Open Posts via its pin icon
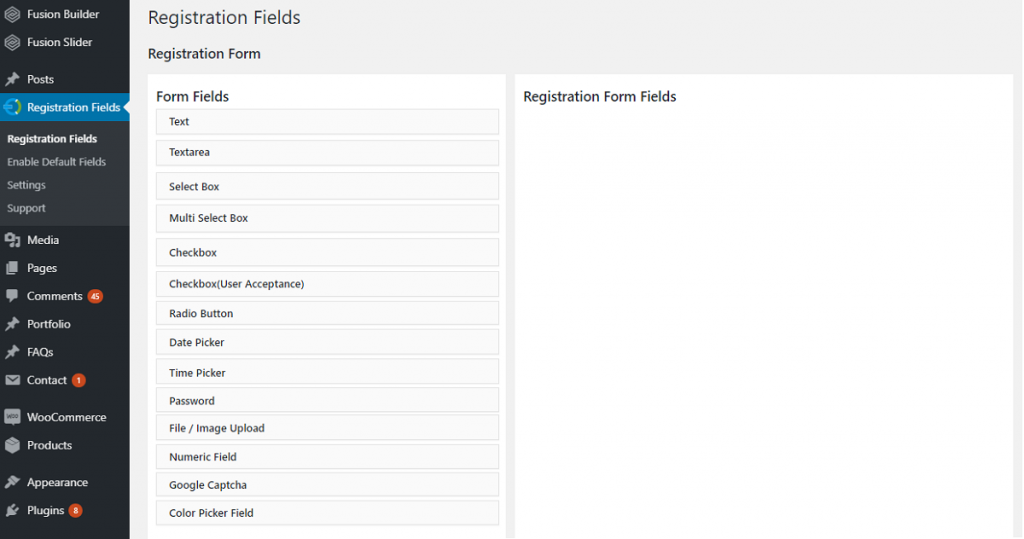 pos(12,79)
